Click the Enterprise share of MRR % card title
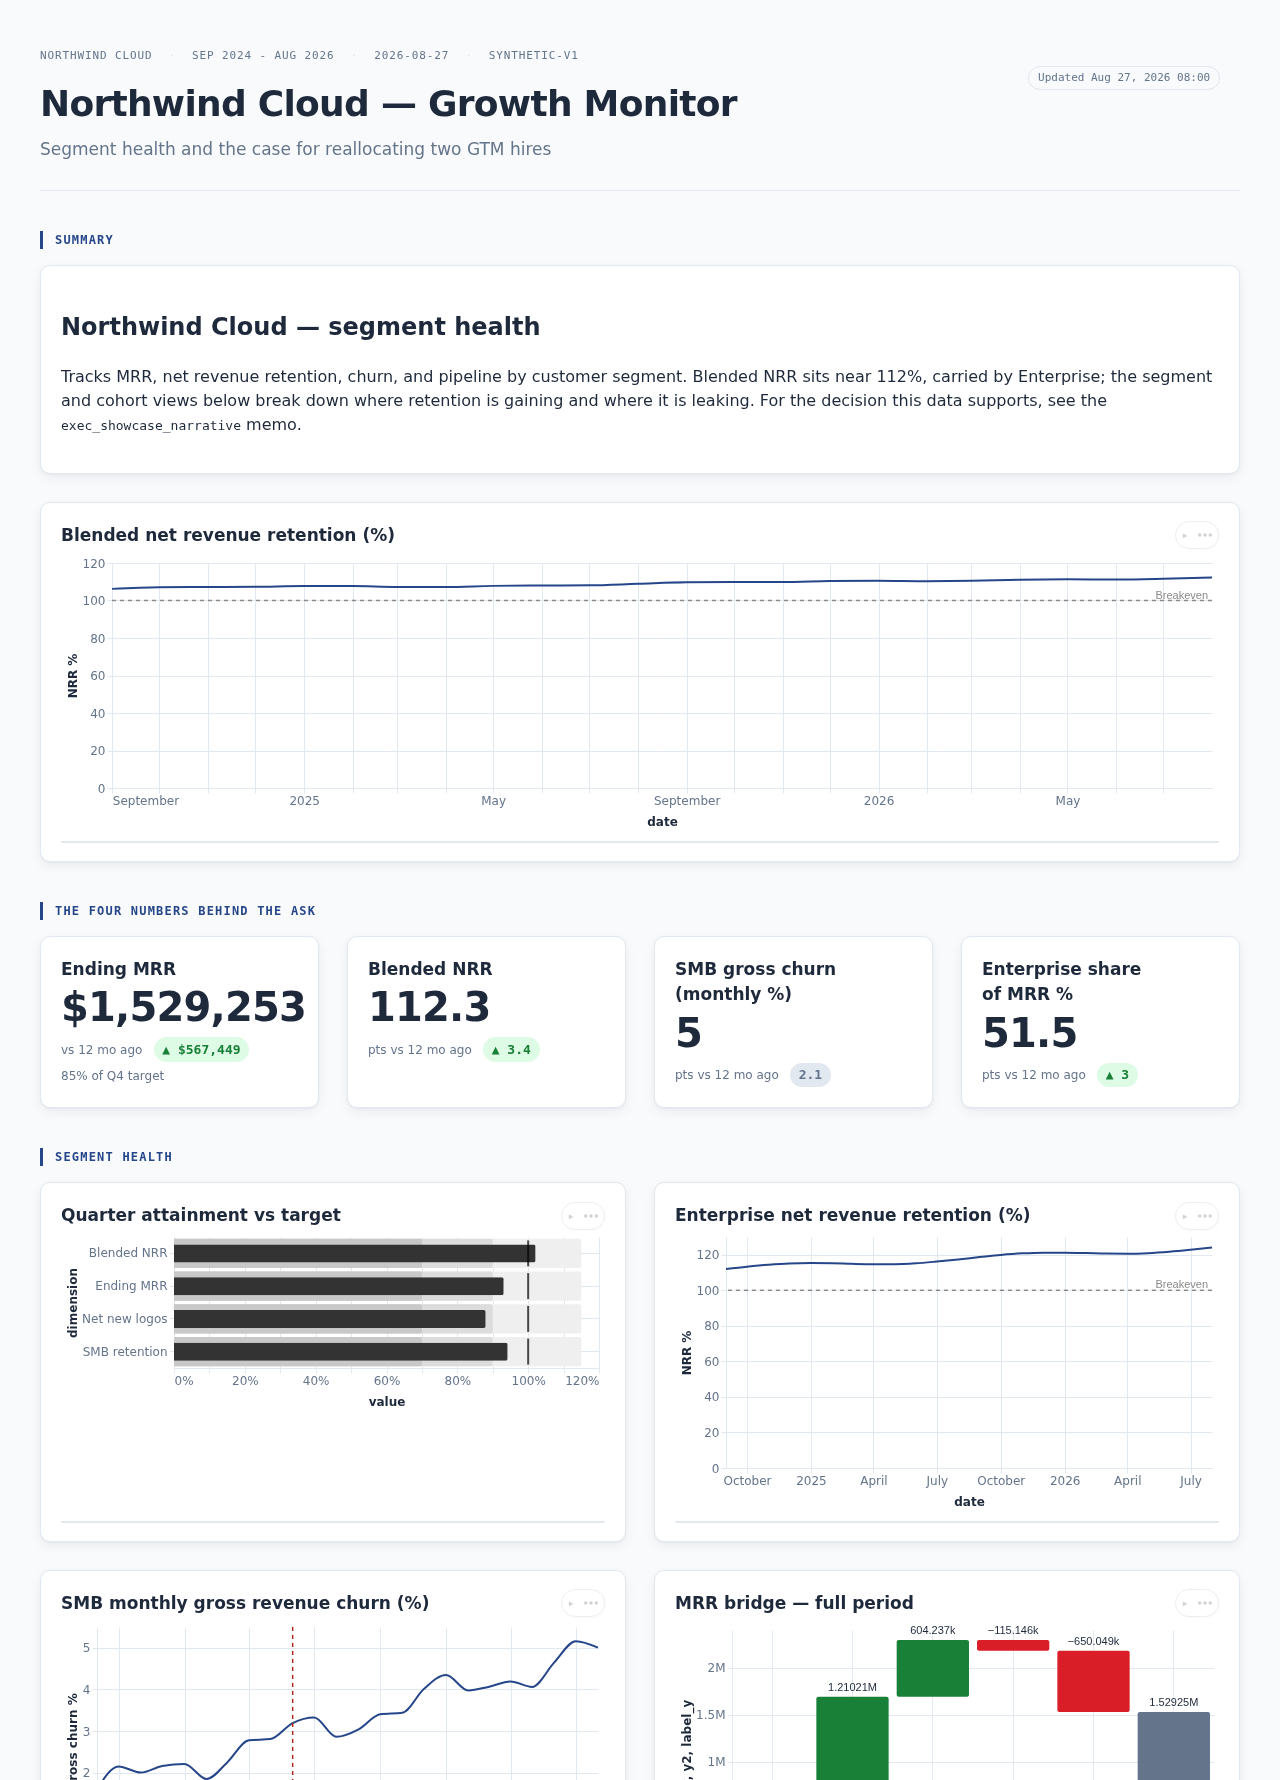Image resolution: width=1280 pixels, height=1780 pixels. [1061, 981]
